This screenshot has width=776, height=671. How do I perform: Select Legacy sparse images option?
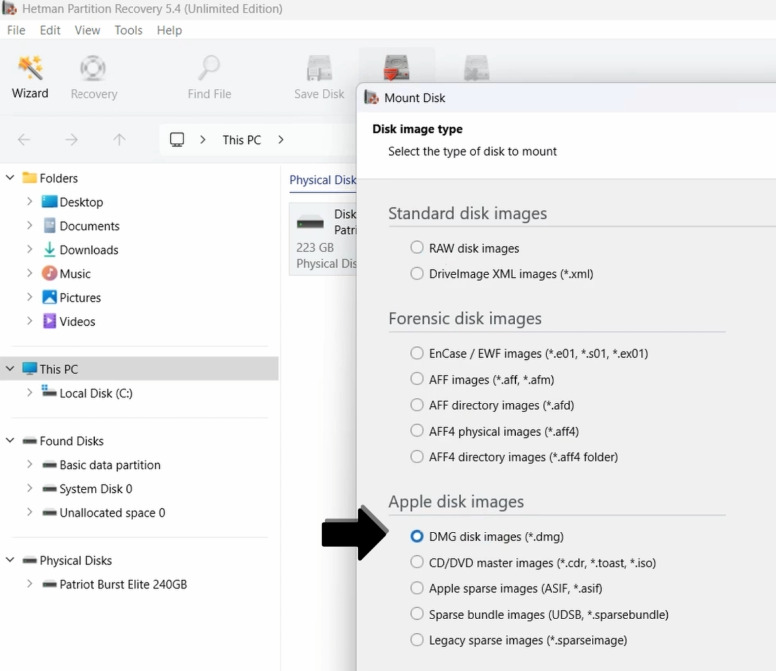pos(417,640)
